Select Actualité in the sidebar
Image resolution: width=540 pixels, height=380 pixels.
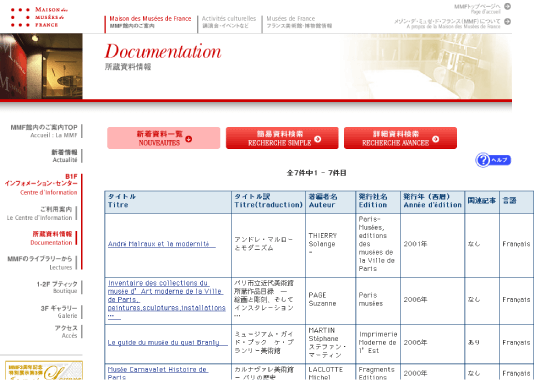(64, 156)
